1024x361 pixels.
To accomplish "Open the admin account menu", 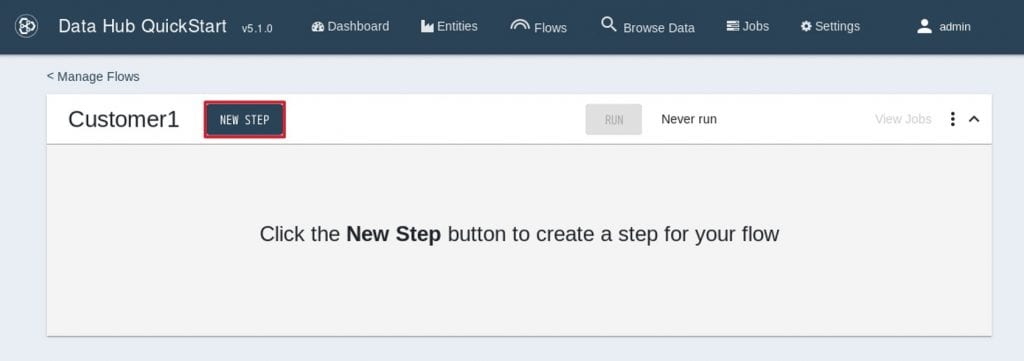I will pos(944,27).
